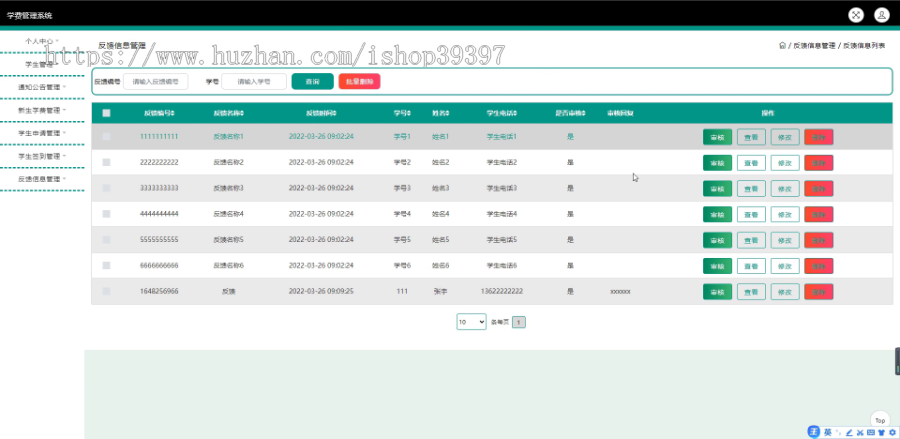Expand the 学生管理 sidebar menu
The height and width of the screenshot is (439, 900).
coord(41,64)
